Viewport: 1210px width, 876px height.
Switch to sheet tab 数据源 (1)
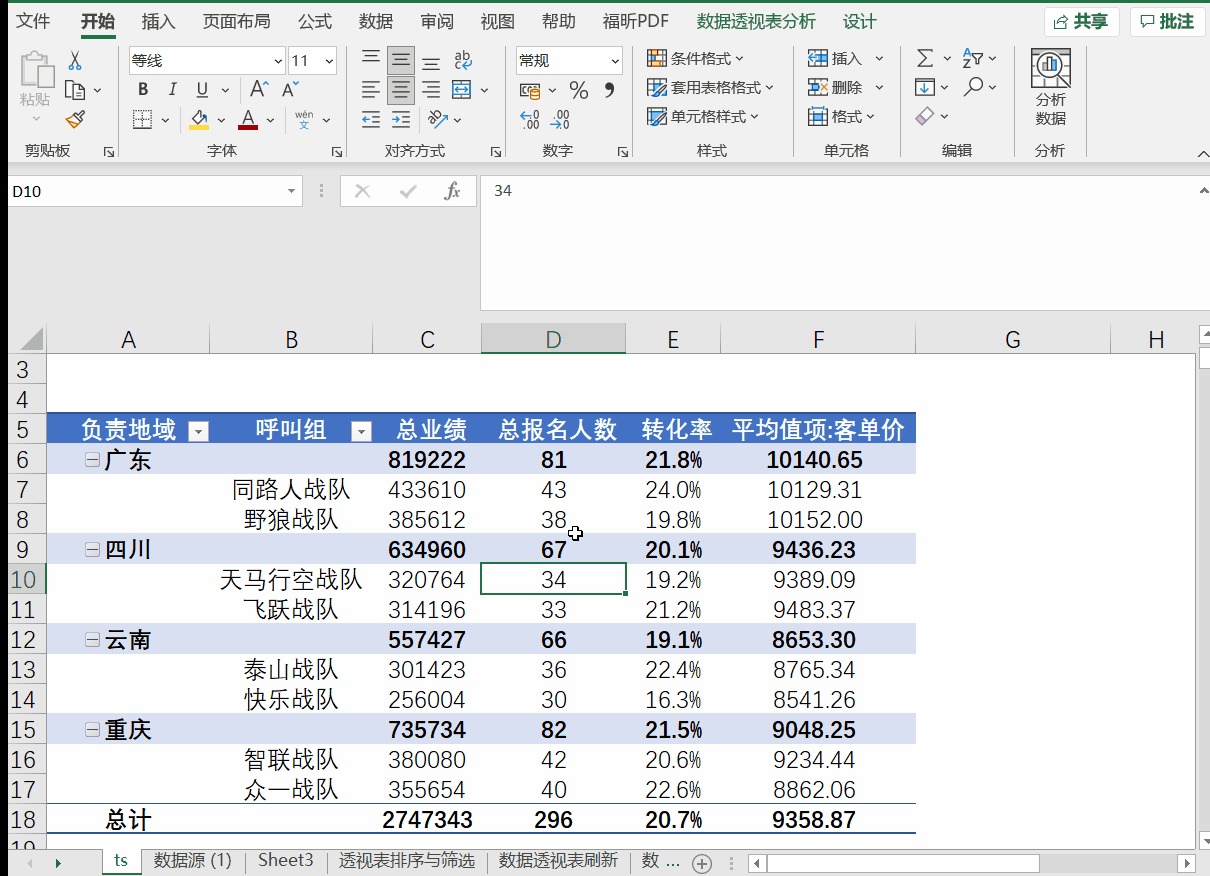192,860
